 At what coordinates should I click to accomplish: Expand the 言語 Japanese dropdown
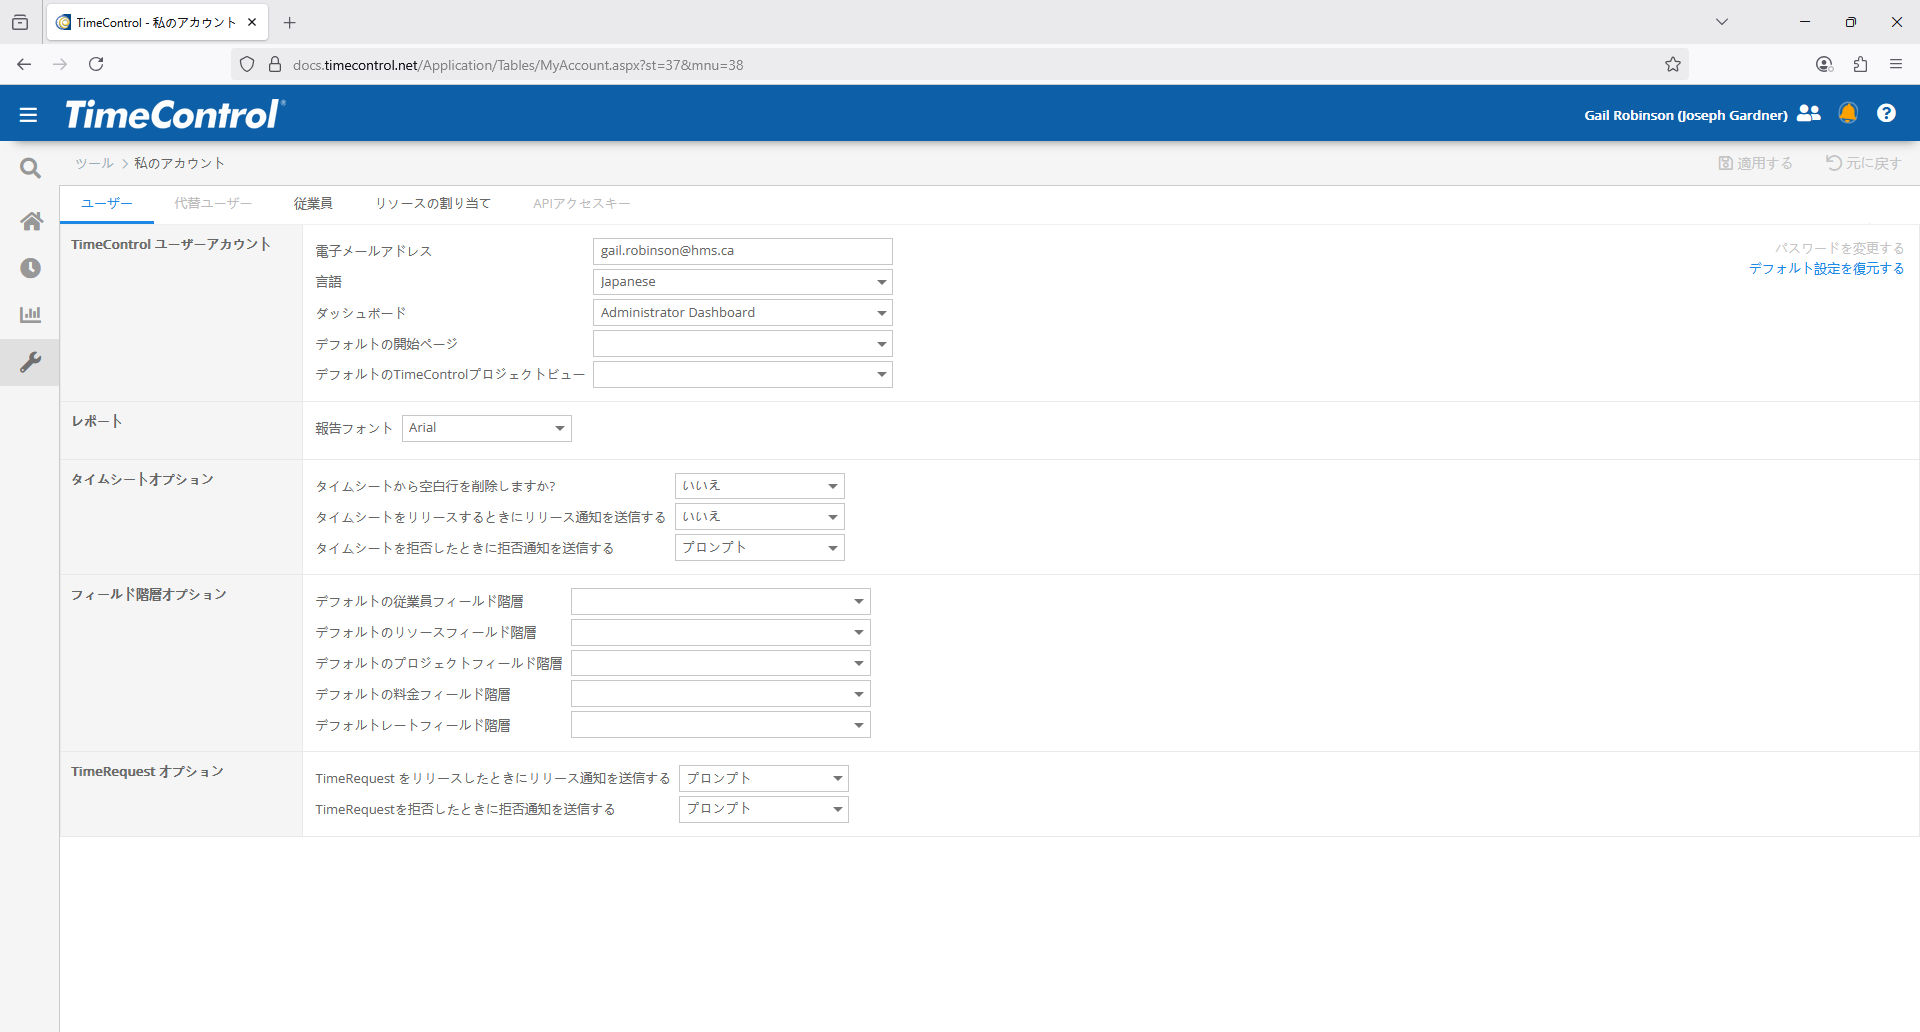click(742, 282)
